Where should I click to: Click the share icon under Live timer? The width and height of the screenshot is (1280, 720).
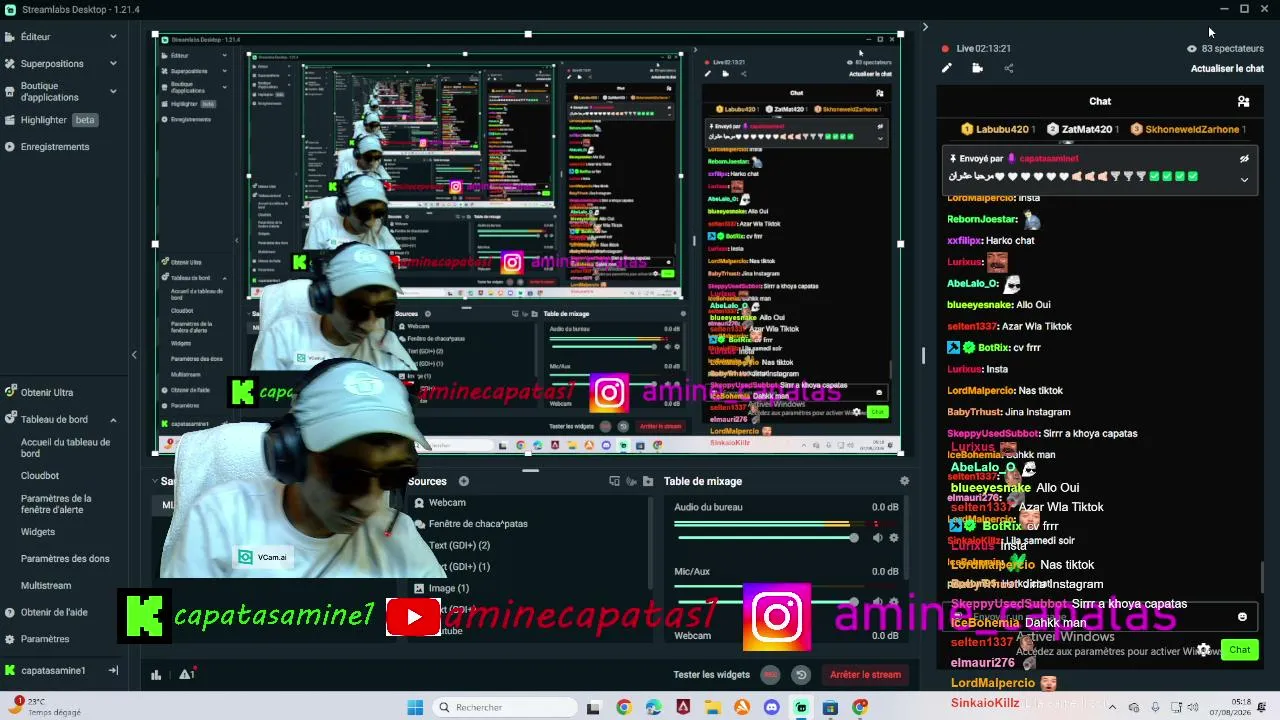(1008, 68)
